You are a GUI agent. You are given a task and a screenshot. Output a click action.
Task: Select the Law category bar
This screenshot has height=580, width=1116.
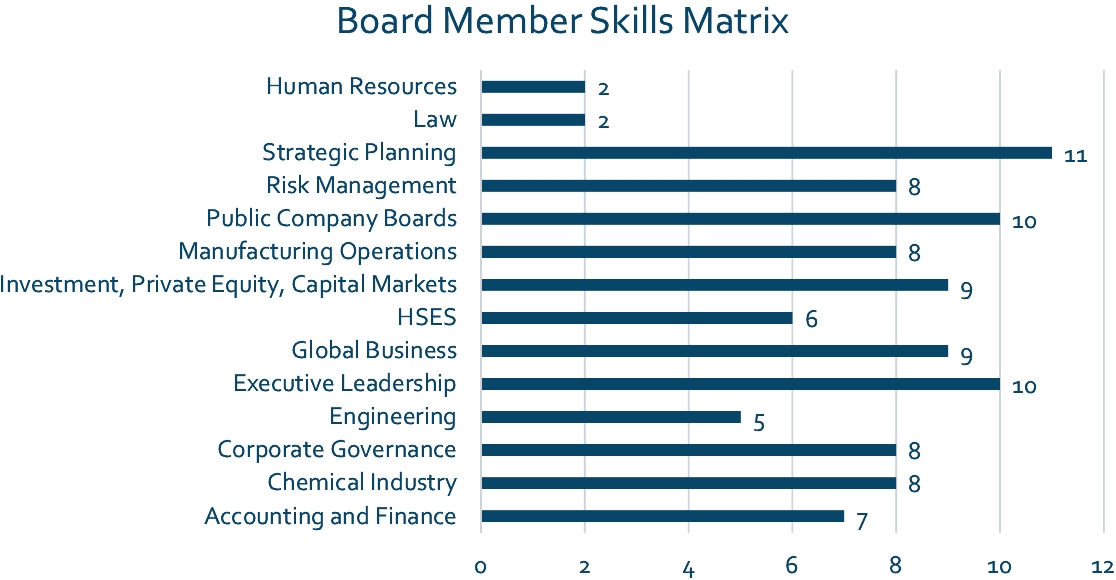click(533, 120)
